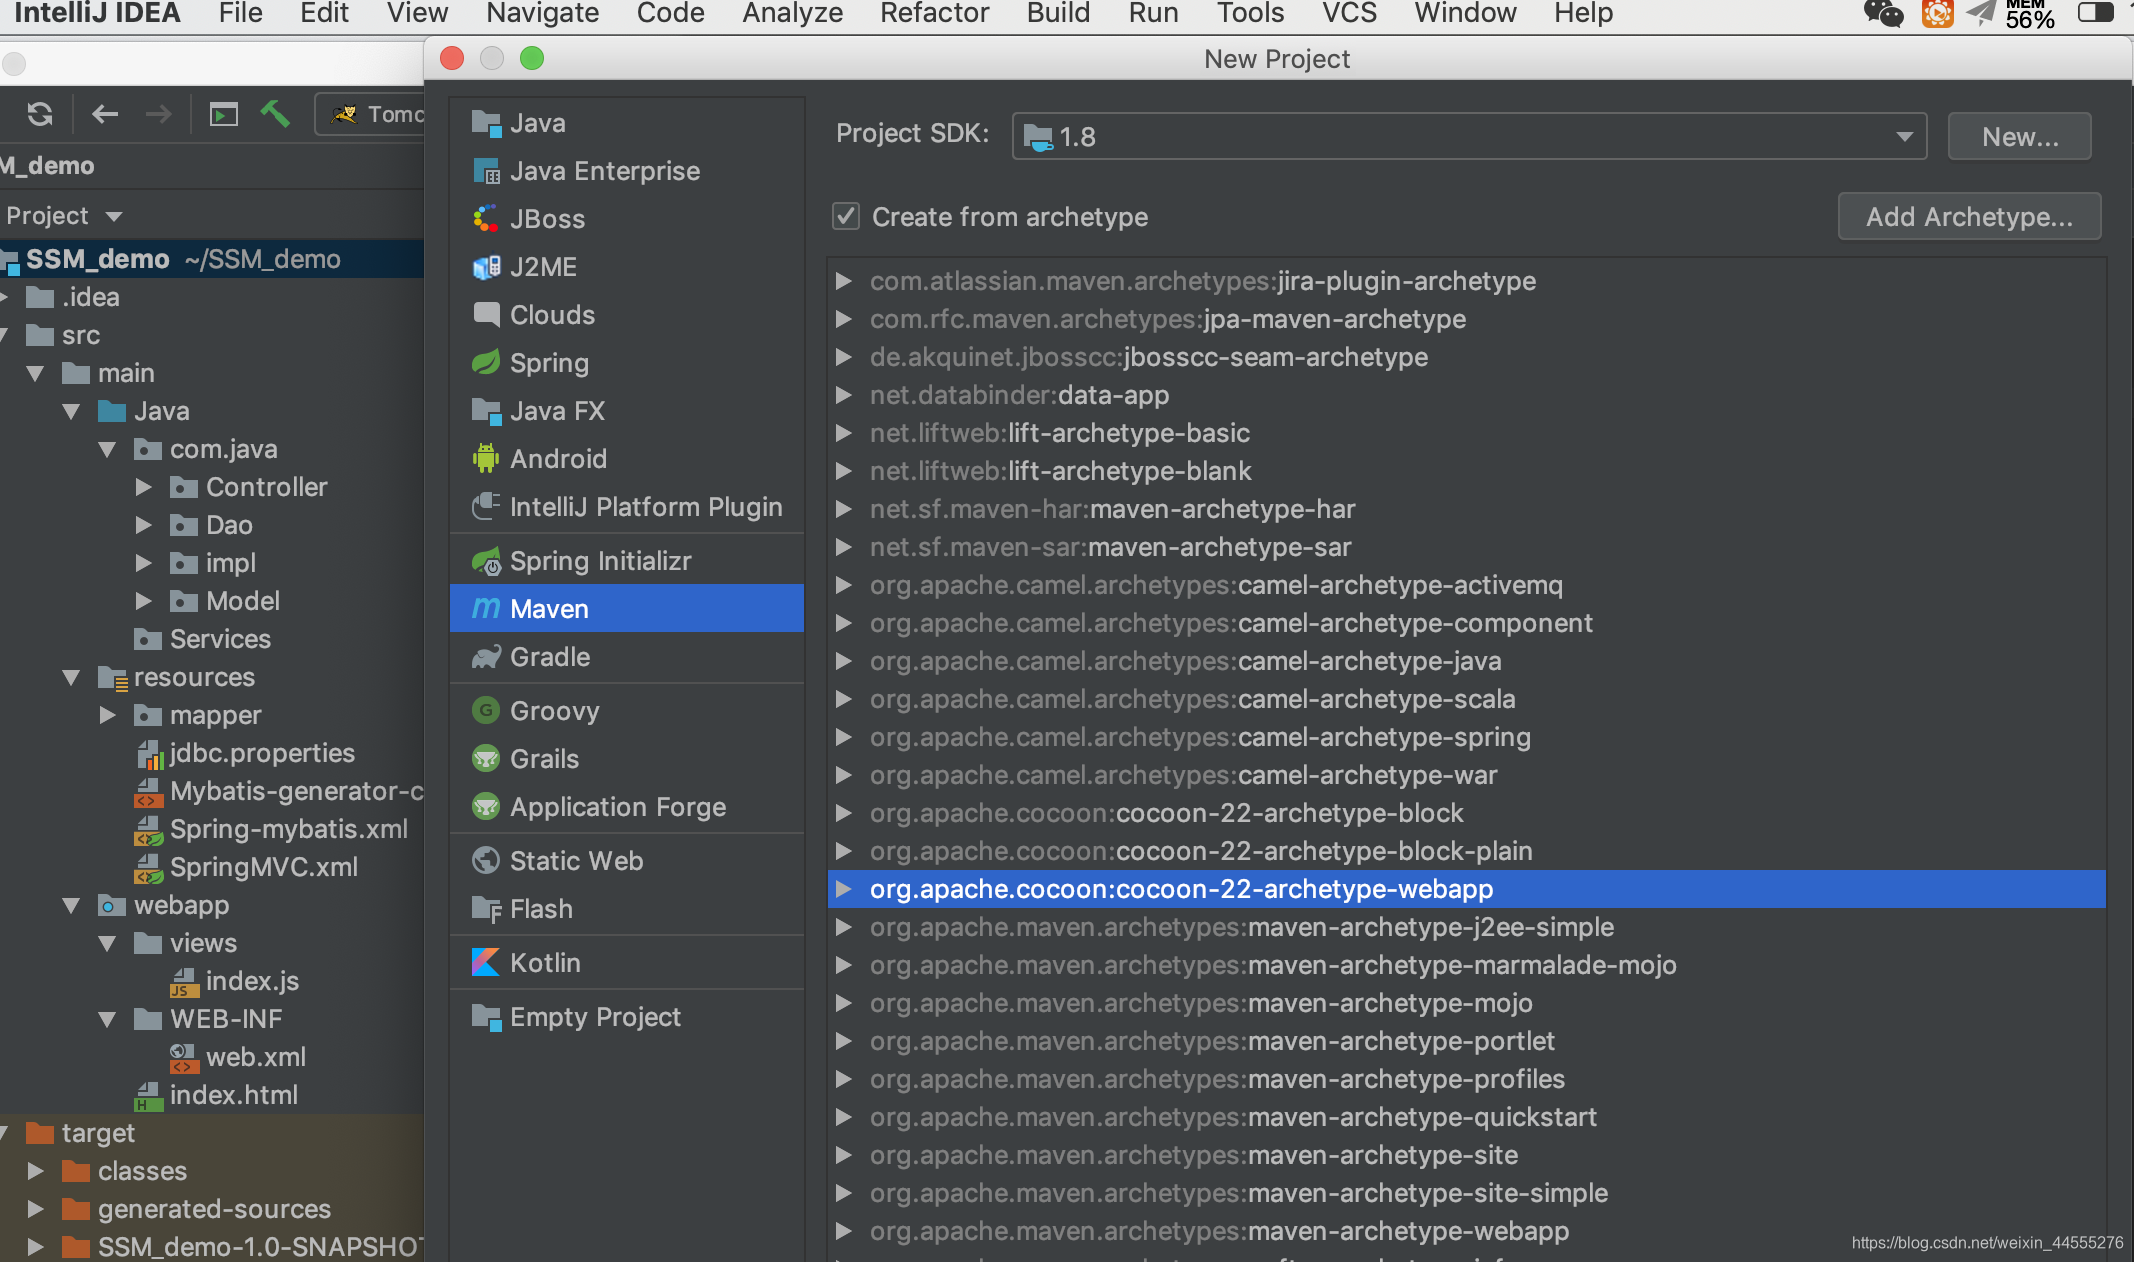Expand the Controller package
This screenshot has height=1262, width=2134.
pyautogui.click(x=144, y=487)
